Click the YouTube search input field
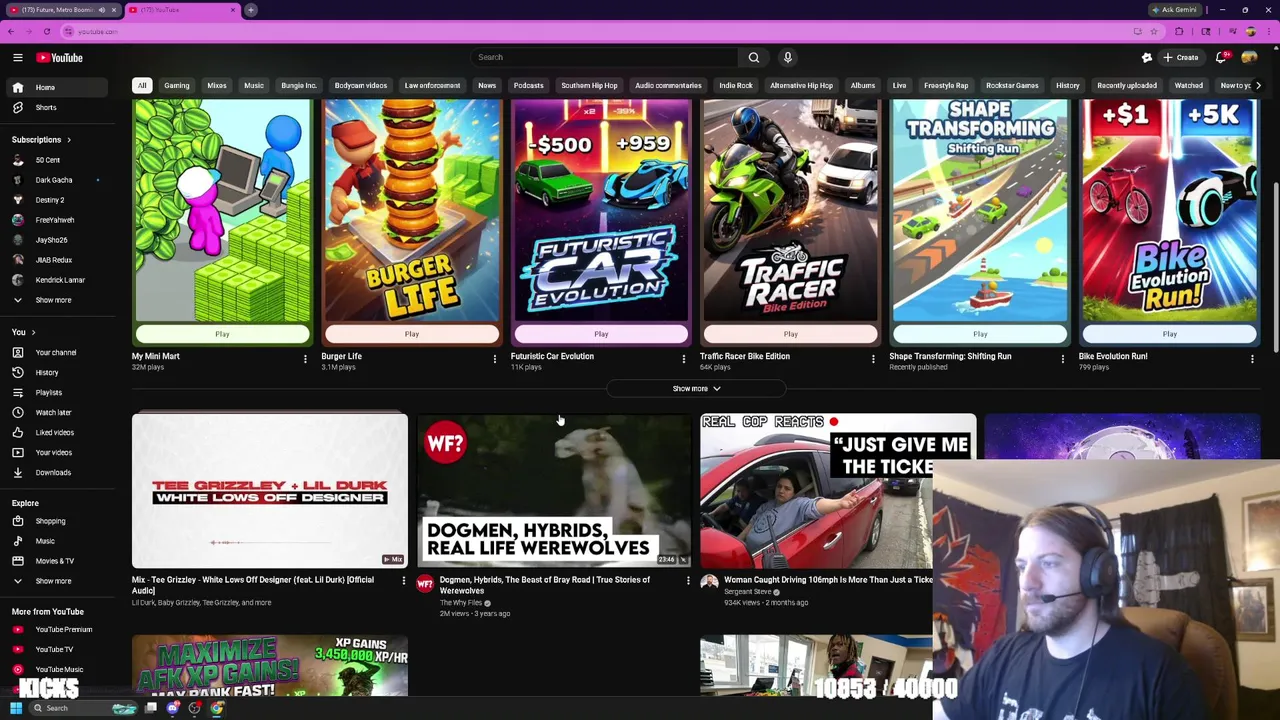 [x=604, y=57]
